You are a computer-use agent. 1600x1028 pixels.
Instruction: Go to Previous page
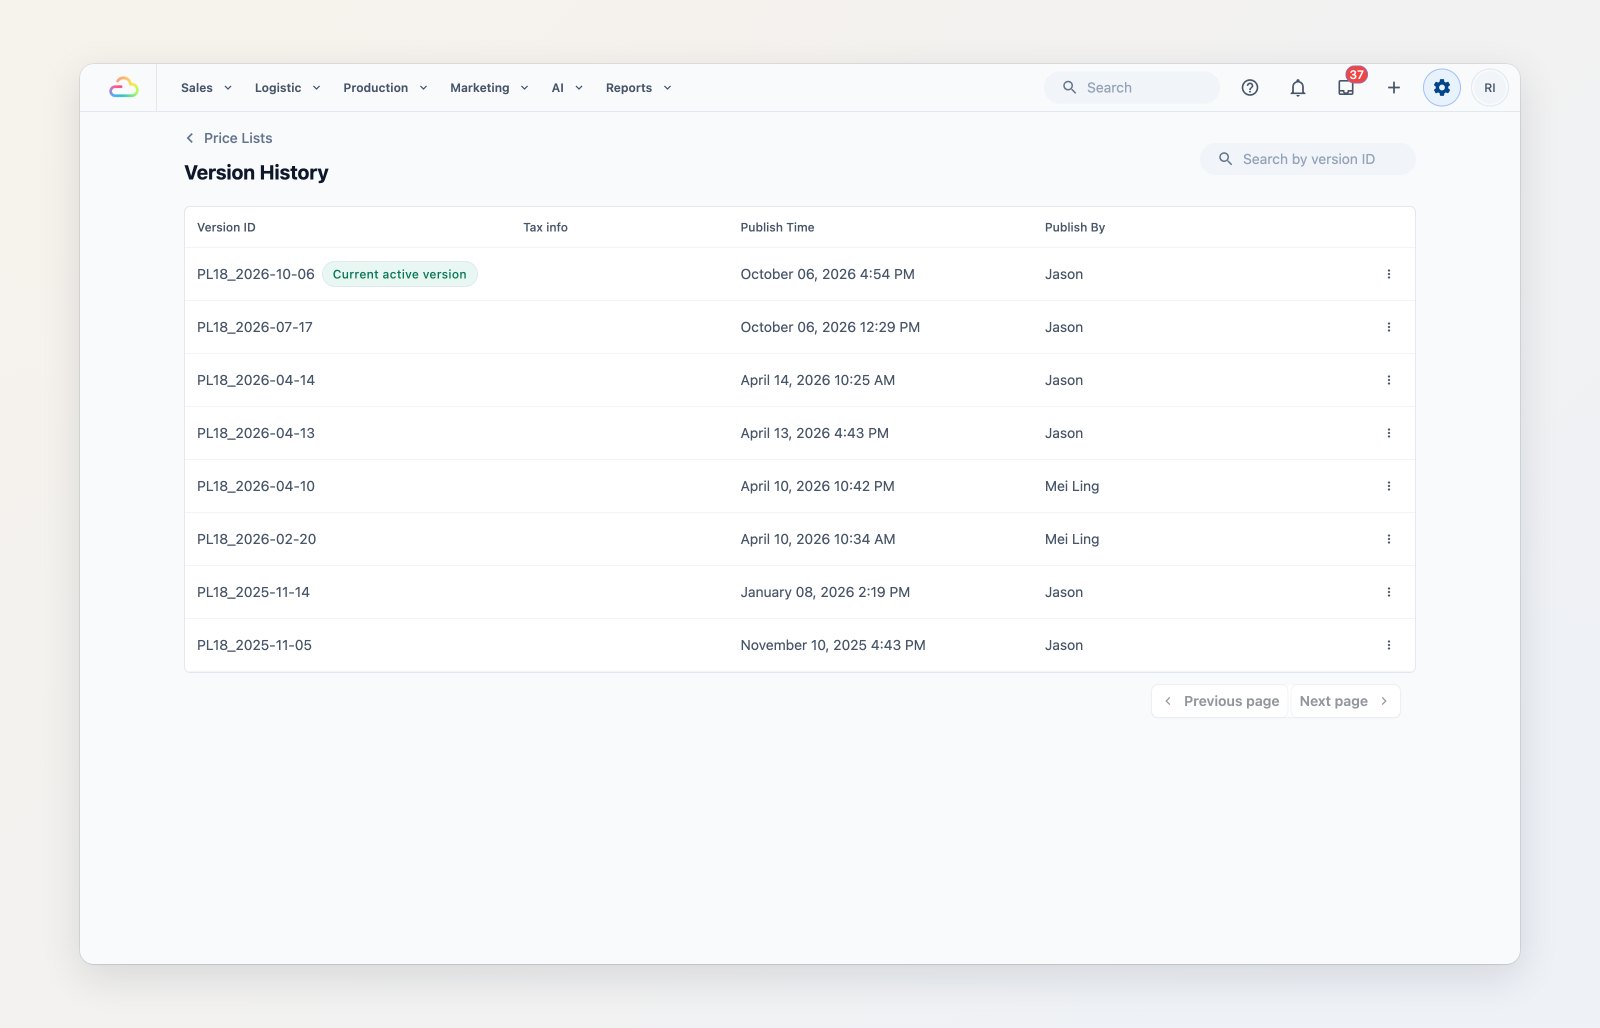click(x=1221, y=701)
